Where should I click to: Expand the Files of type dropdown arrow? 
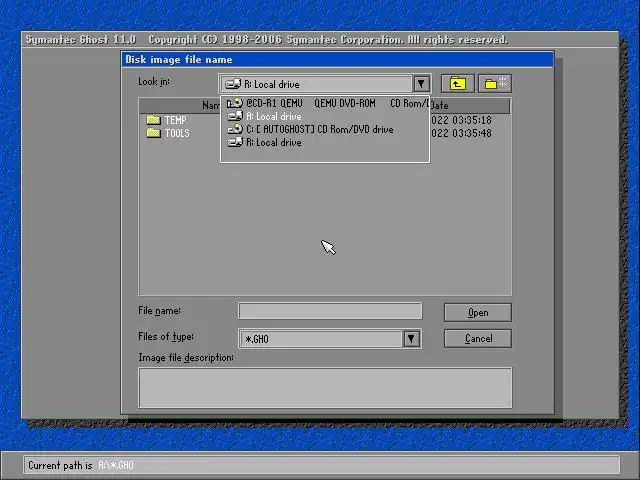[411, 339]
